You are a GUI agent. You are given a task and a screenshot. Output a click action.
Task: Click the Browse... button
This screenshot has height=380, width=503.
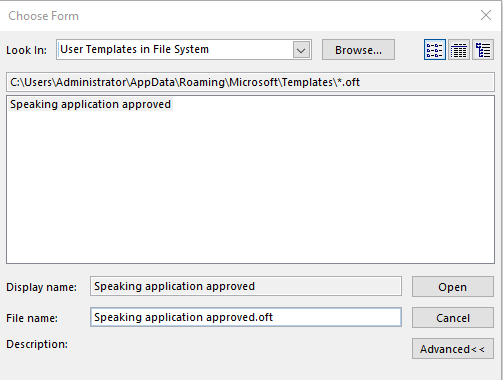click(358, 50)
